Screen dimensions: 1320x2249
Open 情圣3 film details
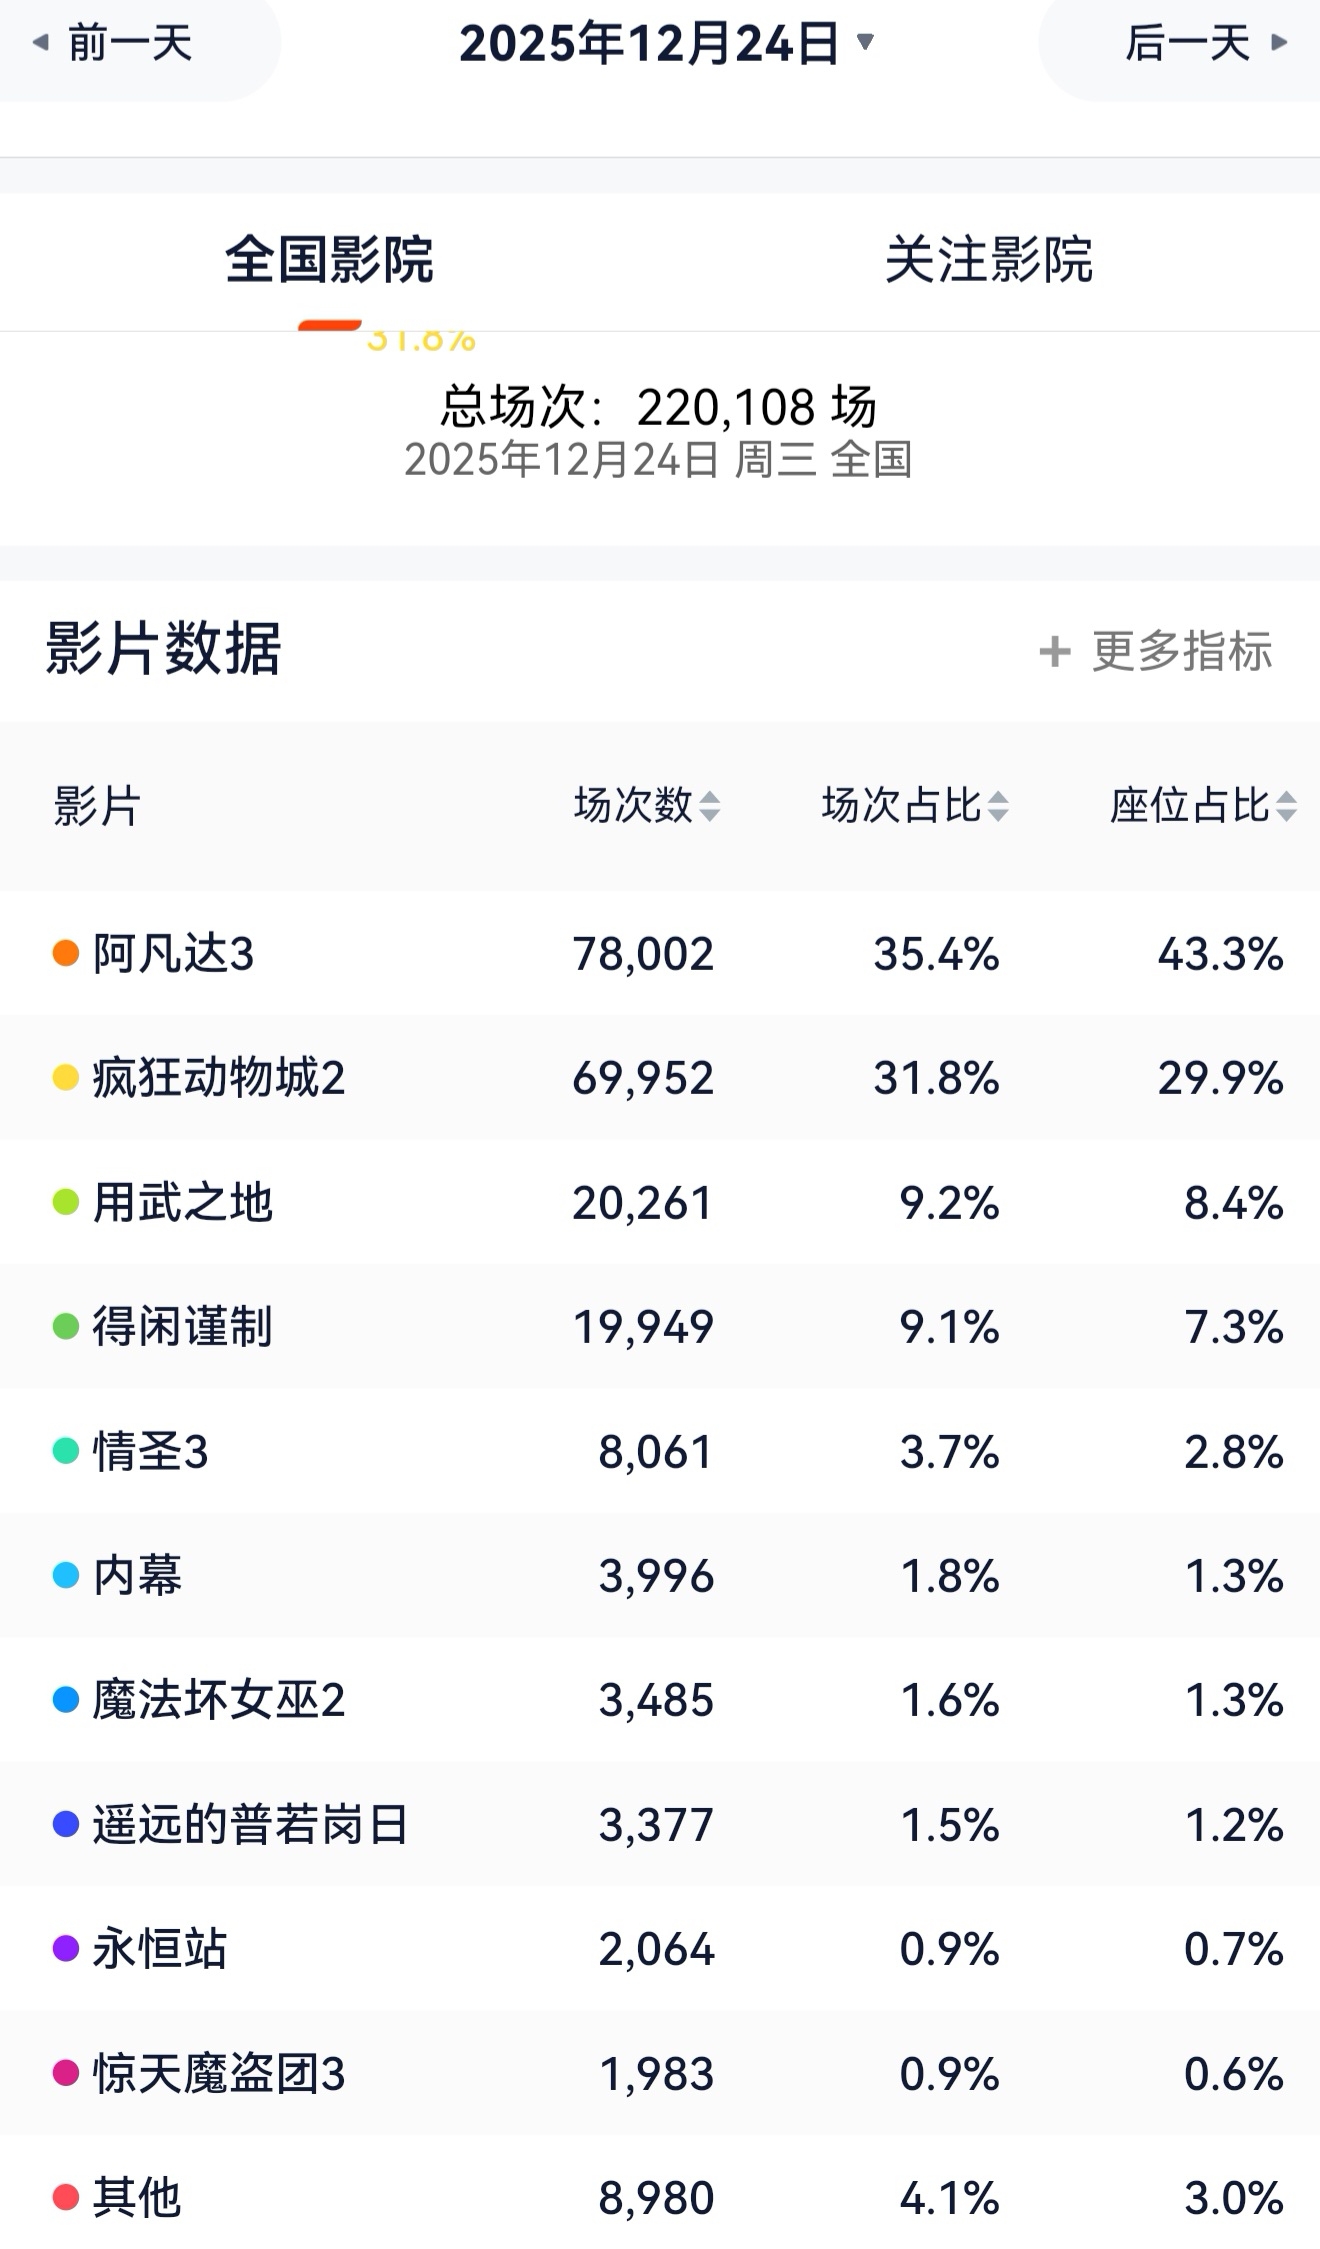(x=660, y=1451)
